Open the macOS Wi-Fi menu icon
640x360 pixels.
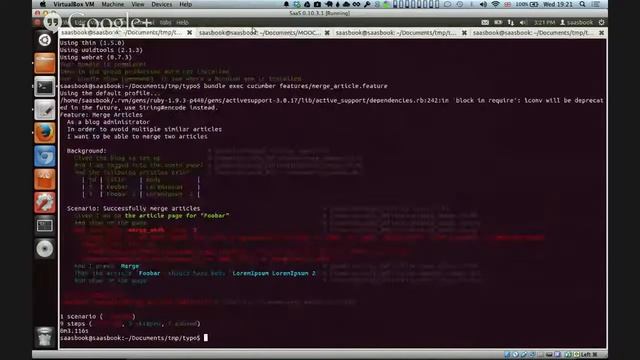496,4
